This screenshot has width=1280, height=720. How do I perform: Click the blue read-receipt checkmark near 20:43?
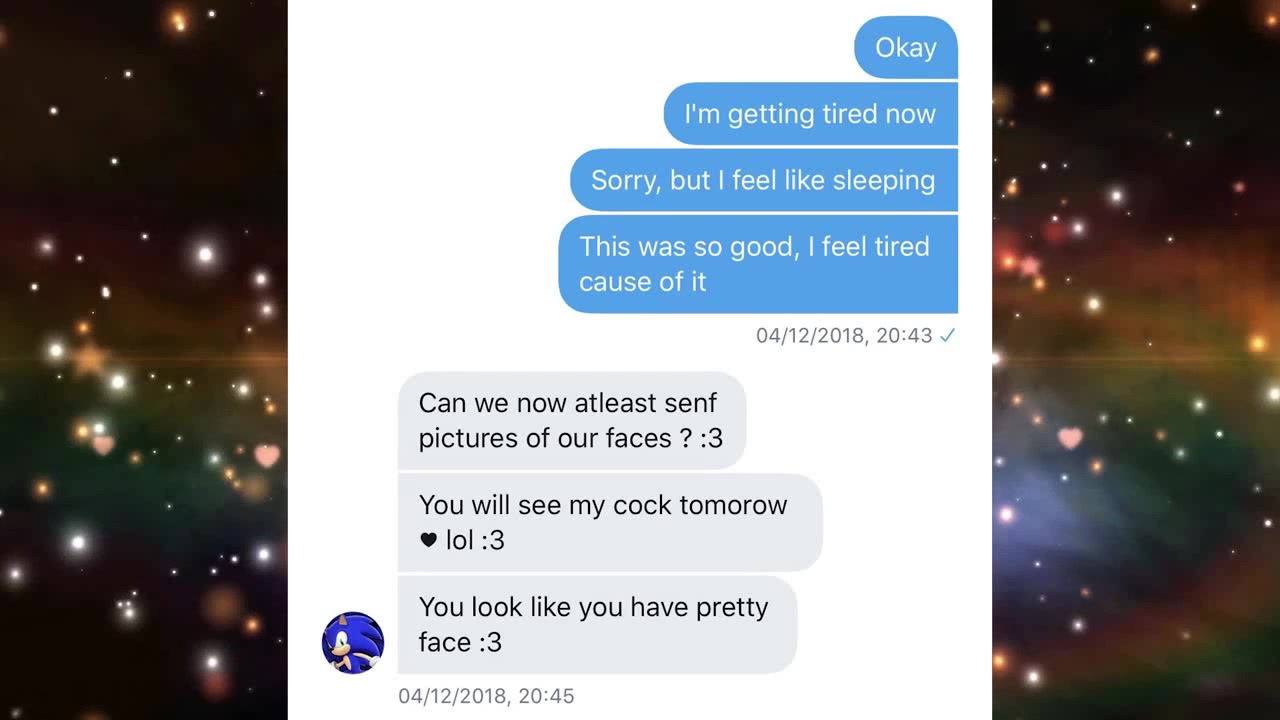pyautogui.click(x=945, y=336)
